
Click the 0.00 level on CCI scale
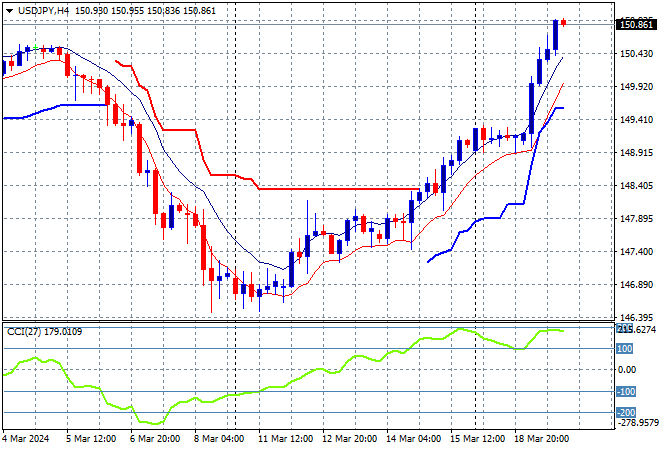click(x=626, y=370)
